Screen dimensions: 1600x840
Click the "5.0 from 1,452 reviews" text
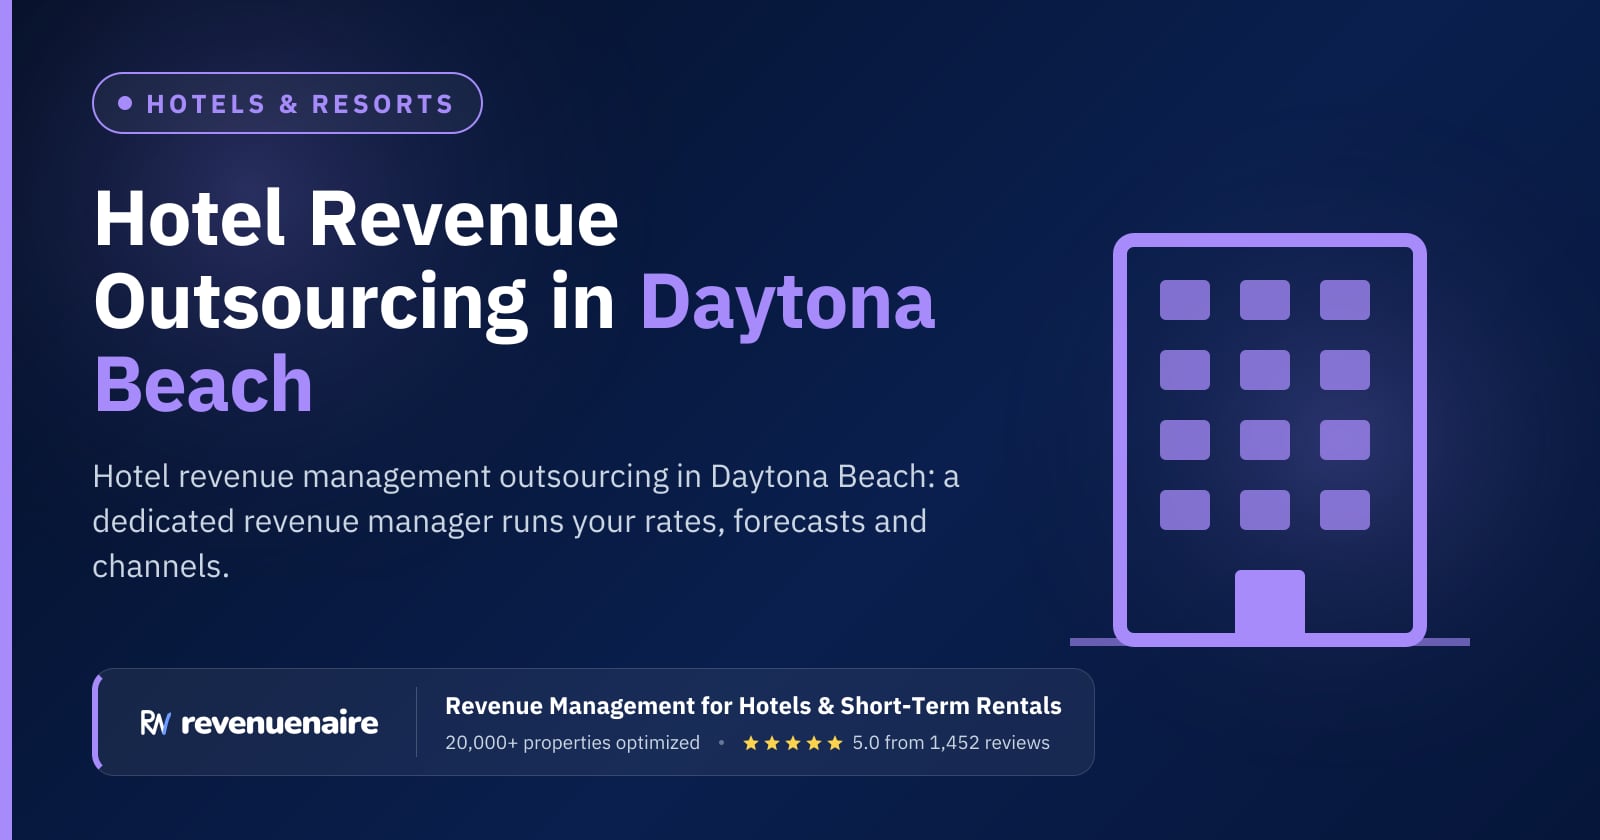[x=951, y=743]
